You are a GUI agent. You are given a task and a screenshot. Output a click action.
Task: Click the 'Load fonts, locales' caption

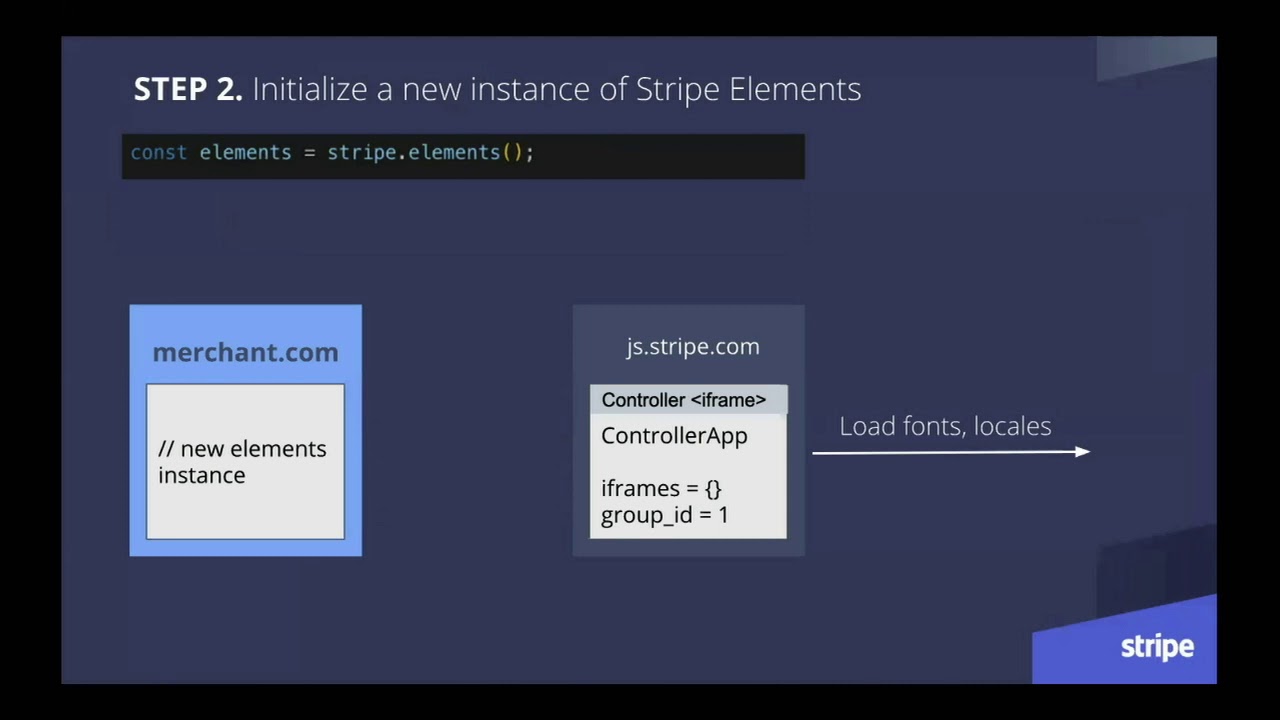click(x=945, y=426)
